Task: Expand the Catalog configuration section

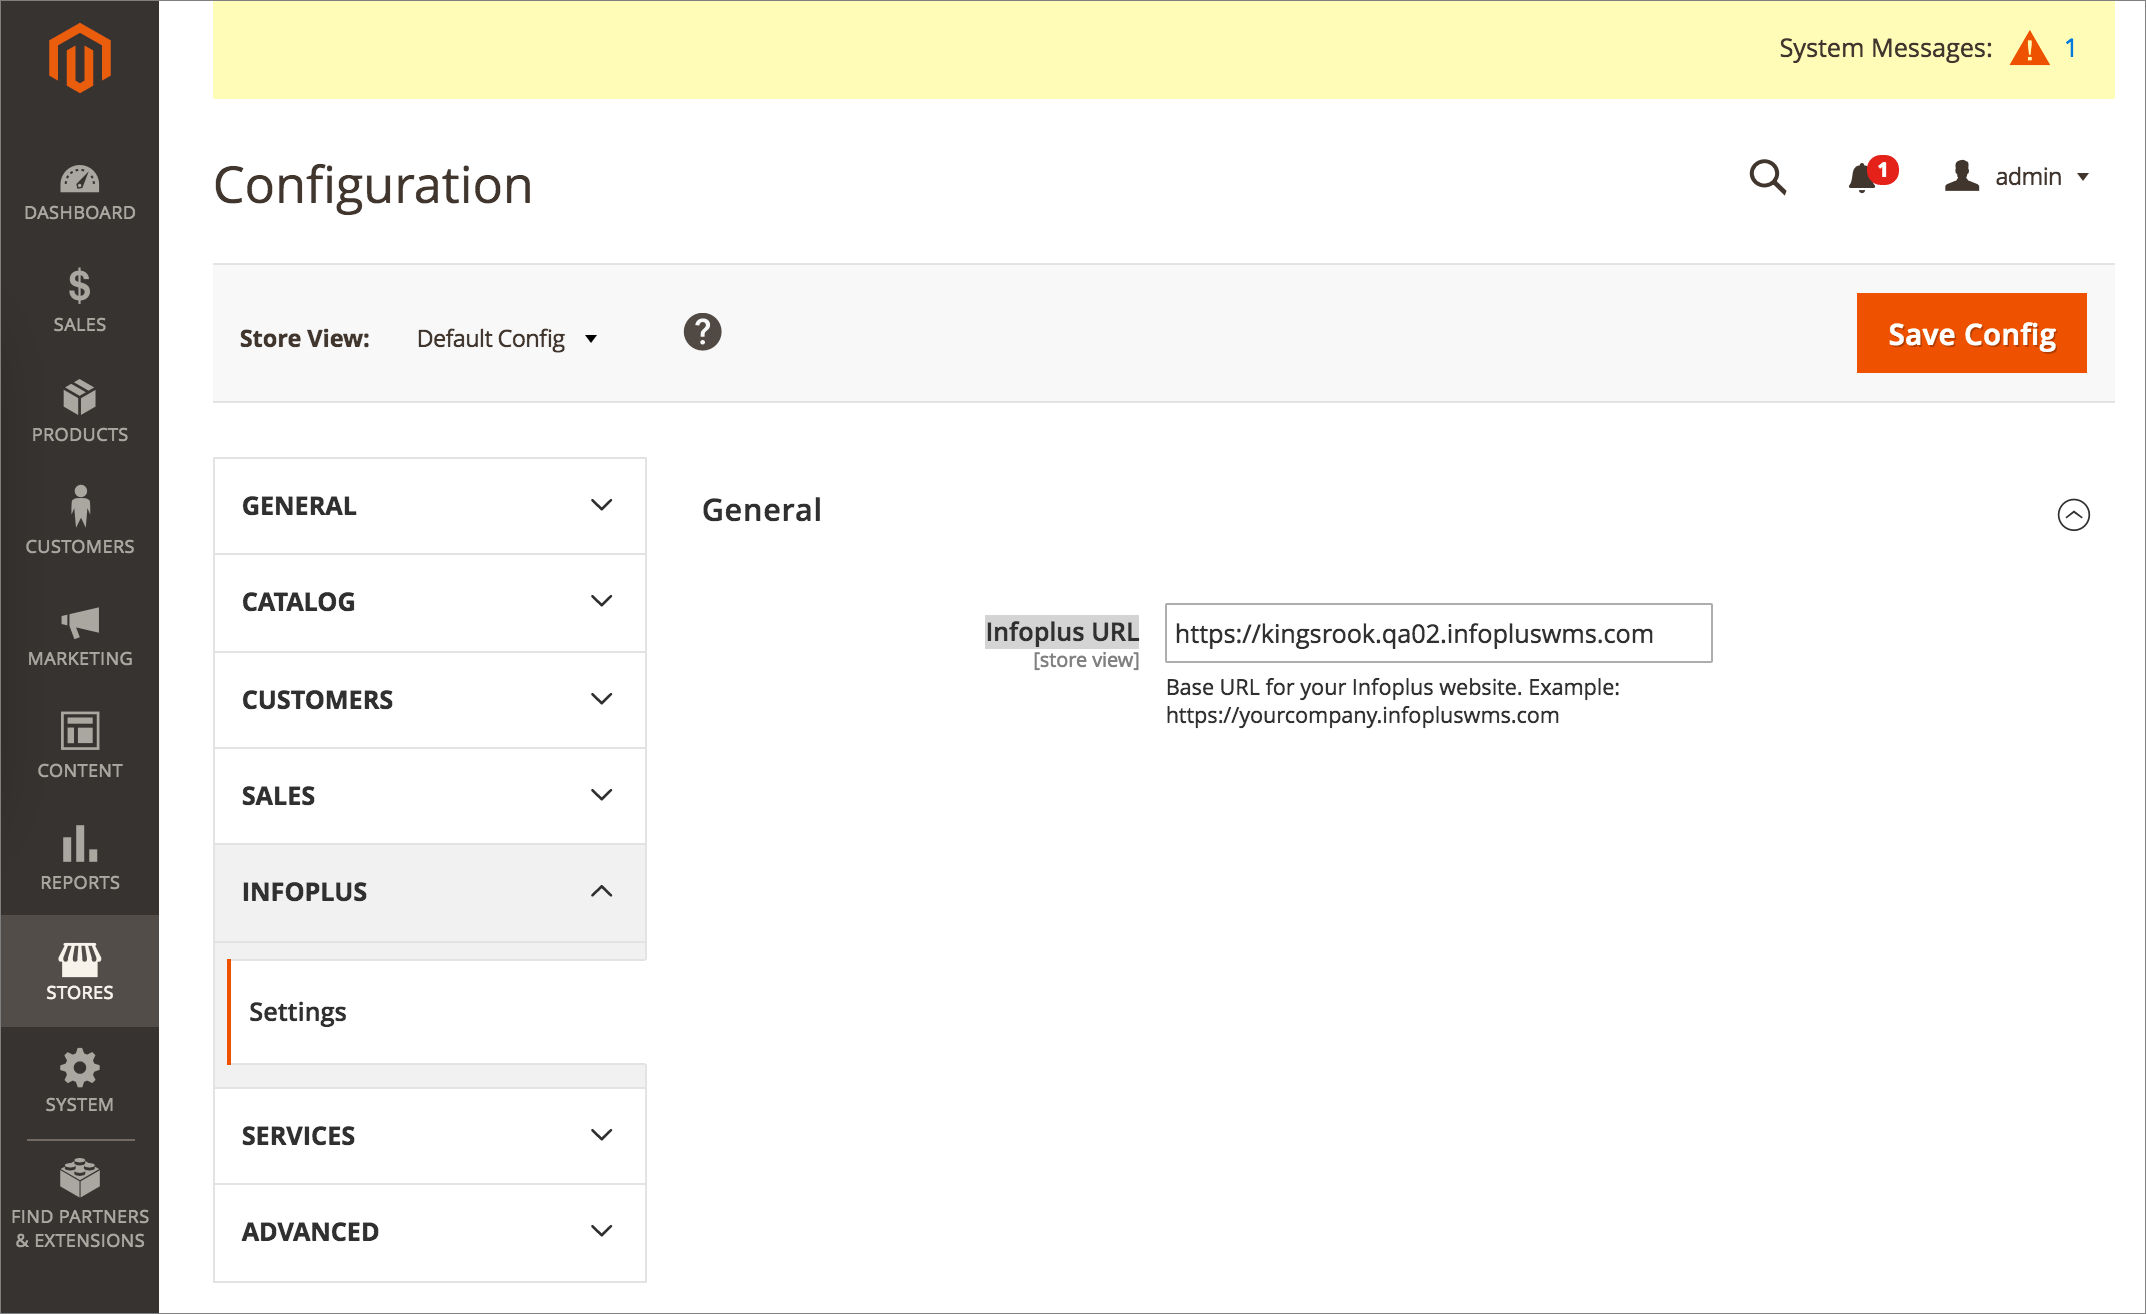Action: (x=430, y=602)
